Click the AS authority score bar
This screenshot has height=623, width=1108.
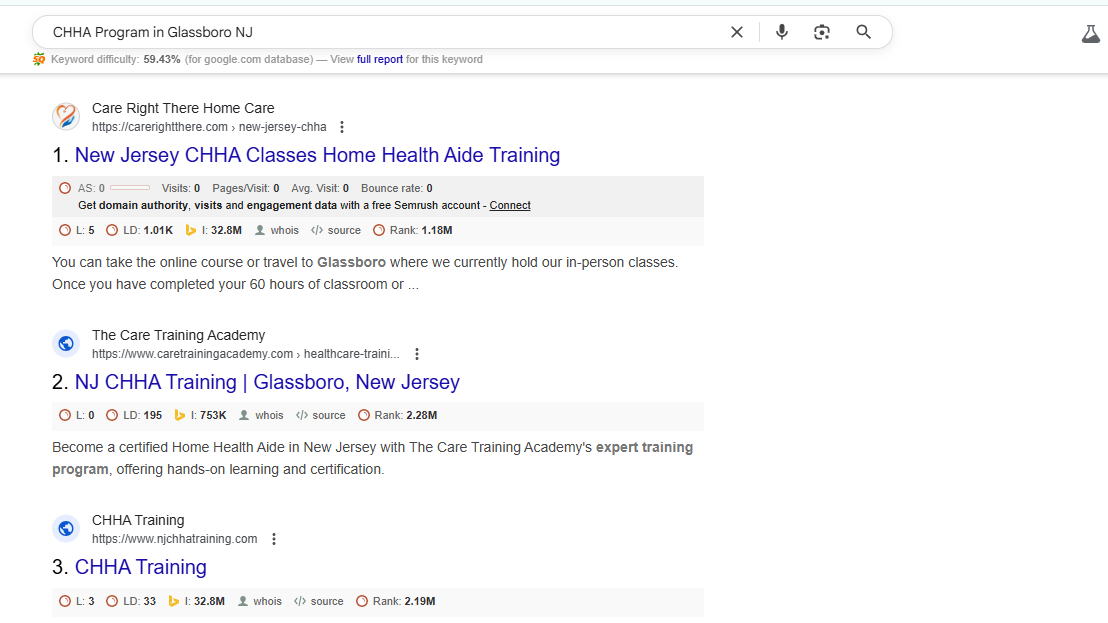point(130,188)
